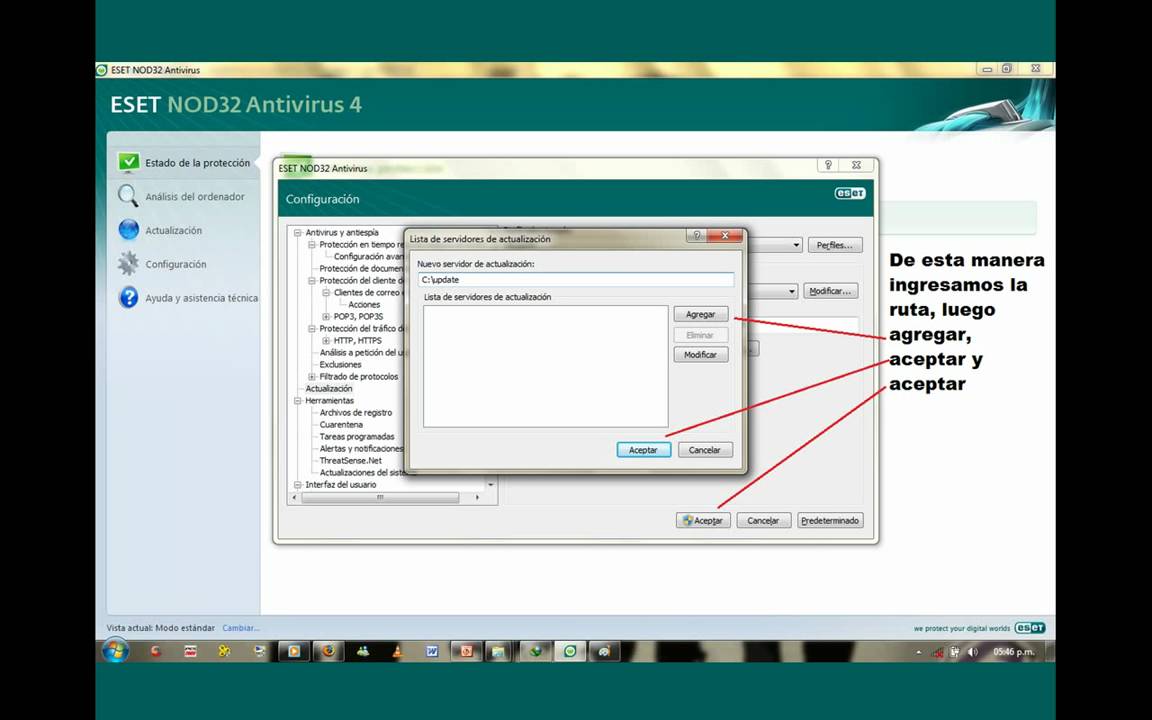Select ThreatSense.Net in the settings tree
Screen dimensions: 1152x720
coord(350,461)
